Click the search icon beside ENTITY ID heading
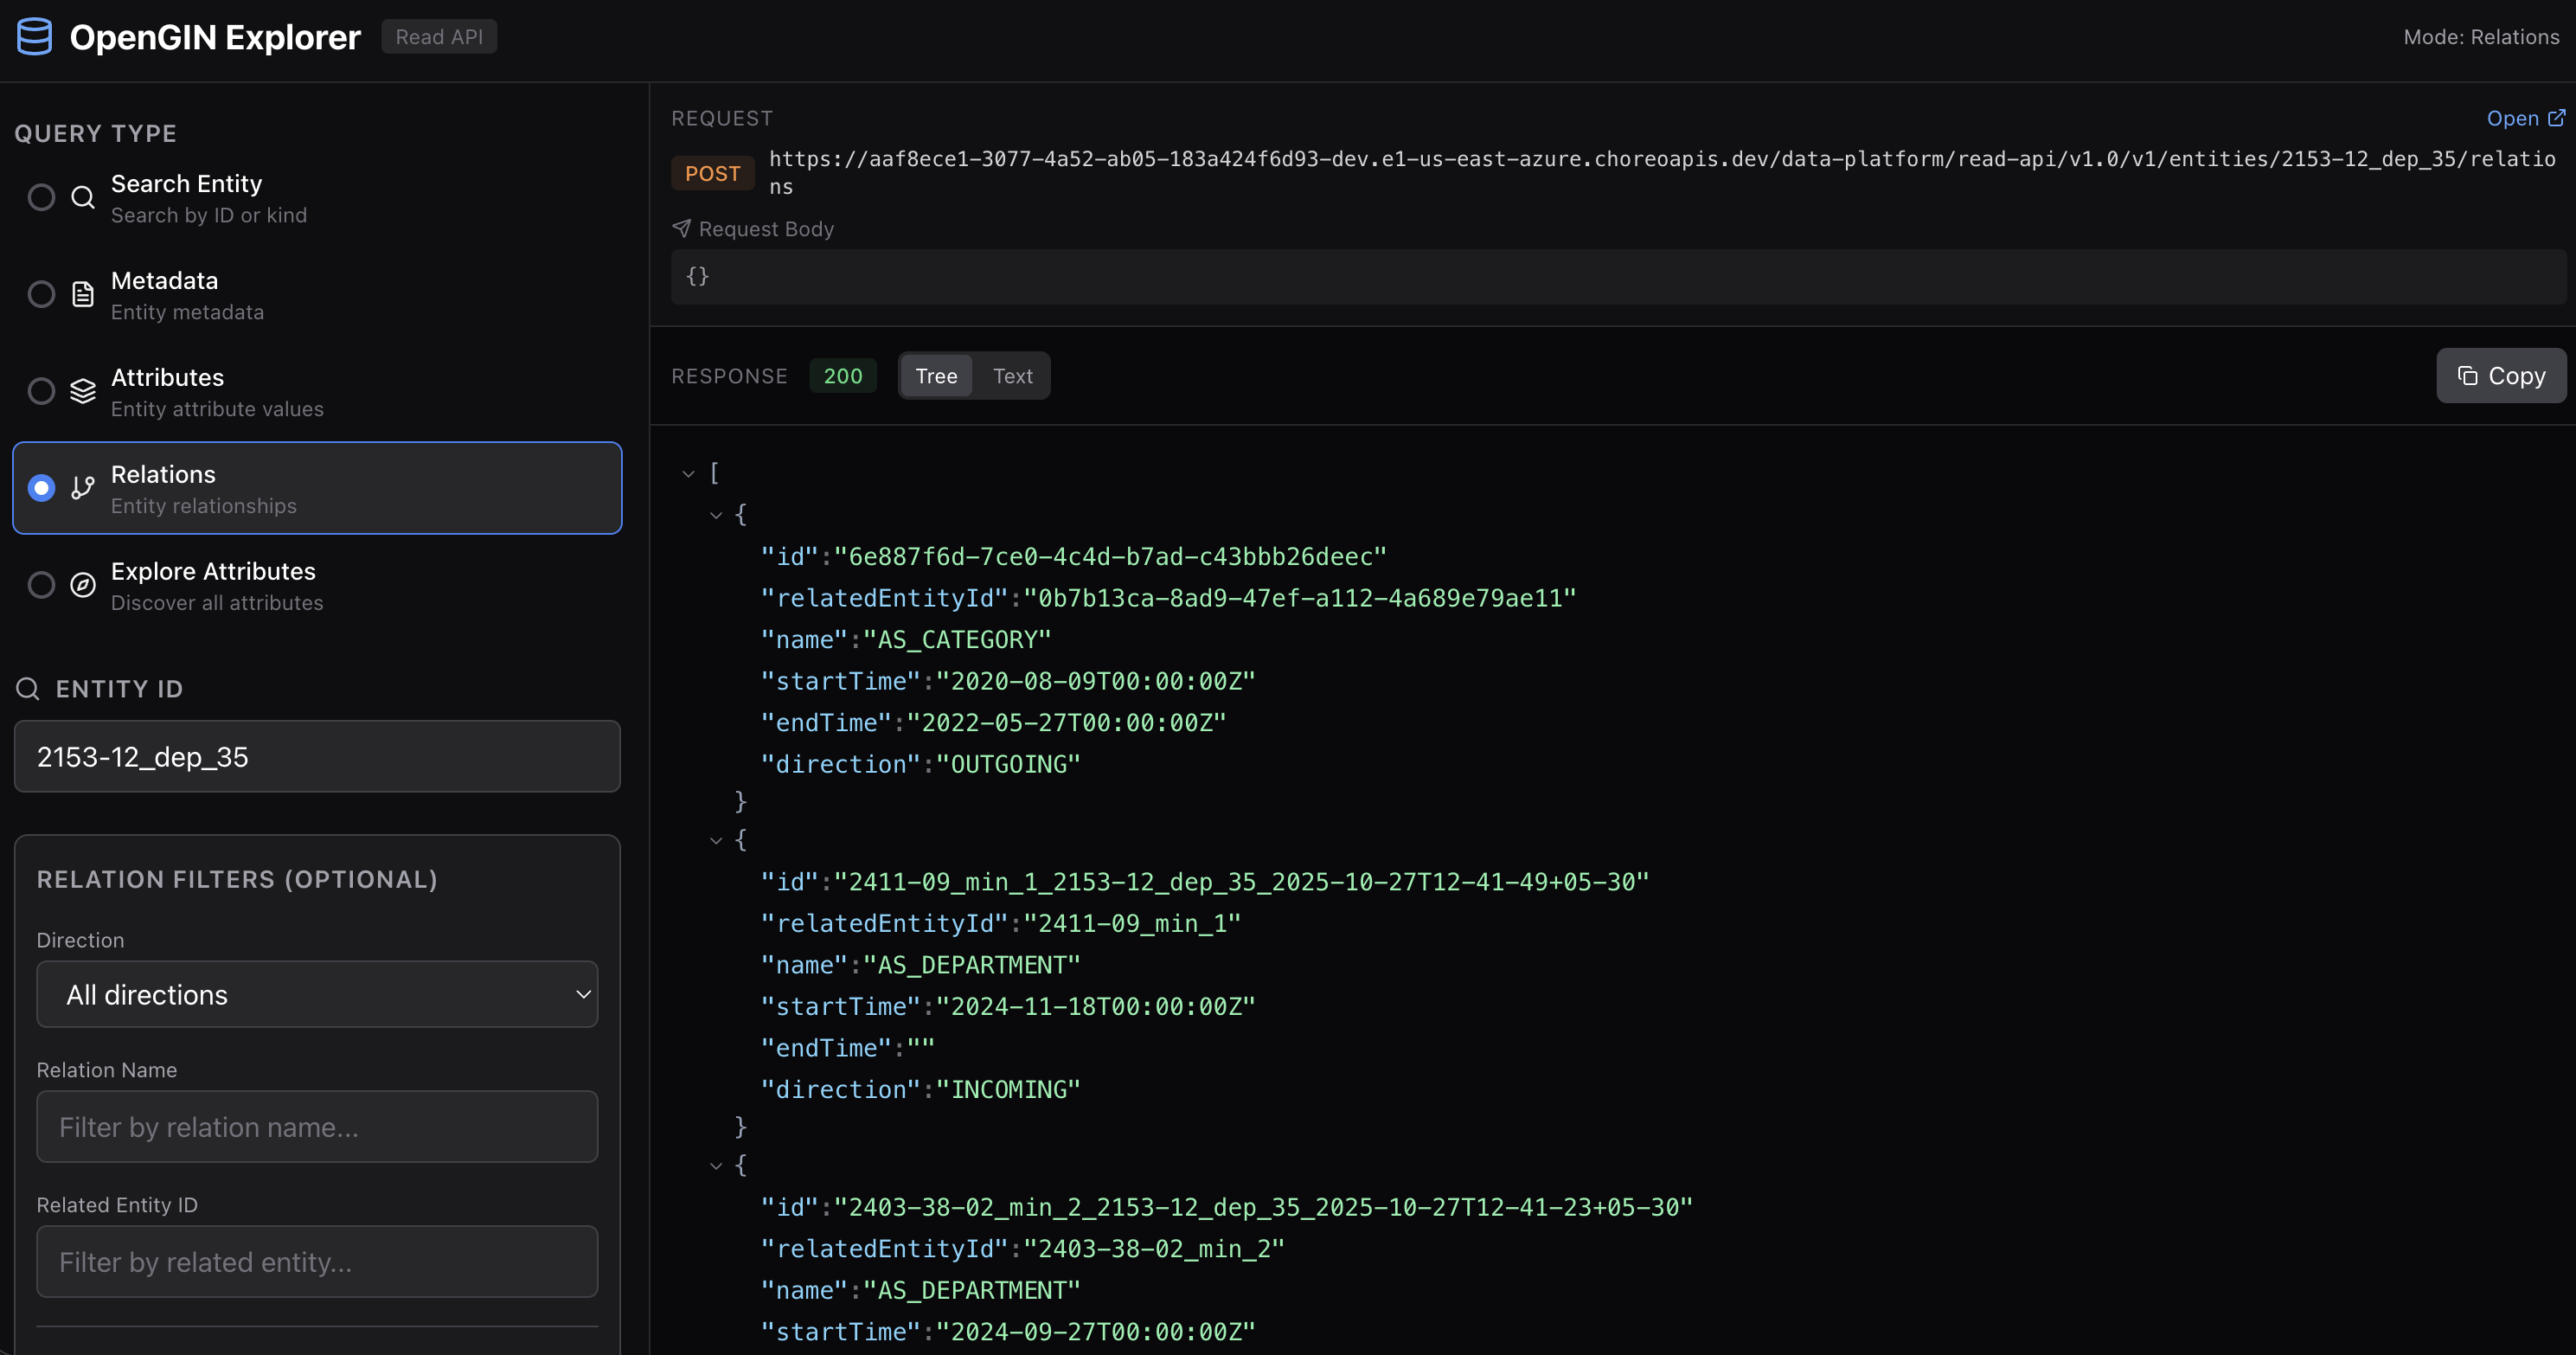The height and width of the screenshot is (1355, 2576). 28,689
